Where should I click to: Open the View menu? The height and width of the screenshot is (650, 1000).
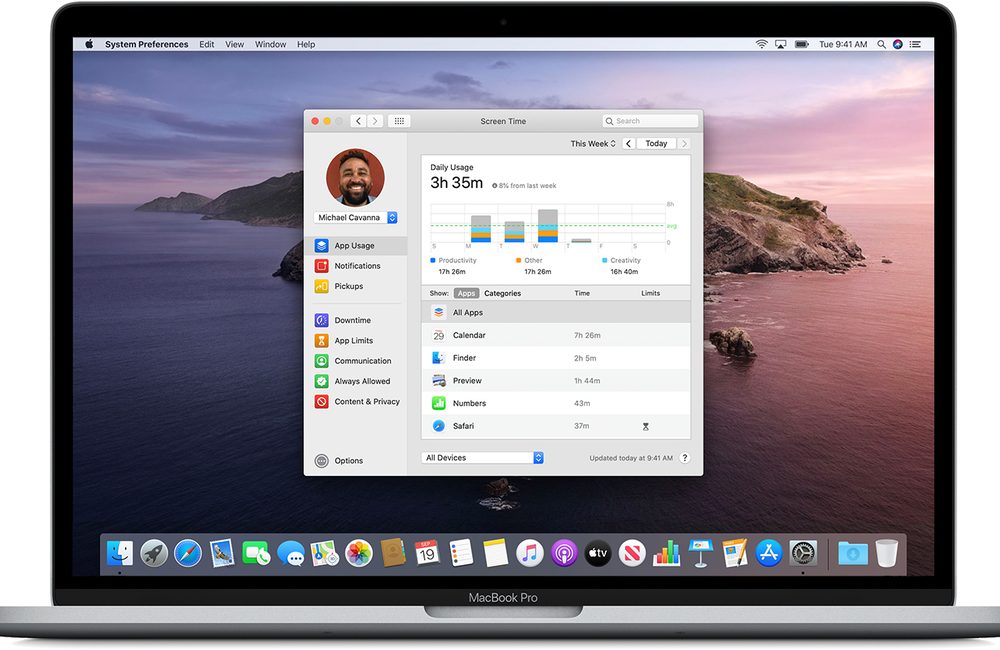point(235,44)
